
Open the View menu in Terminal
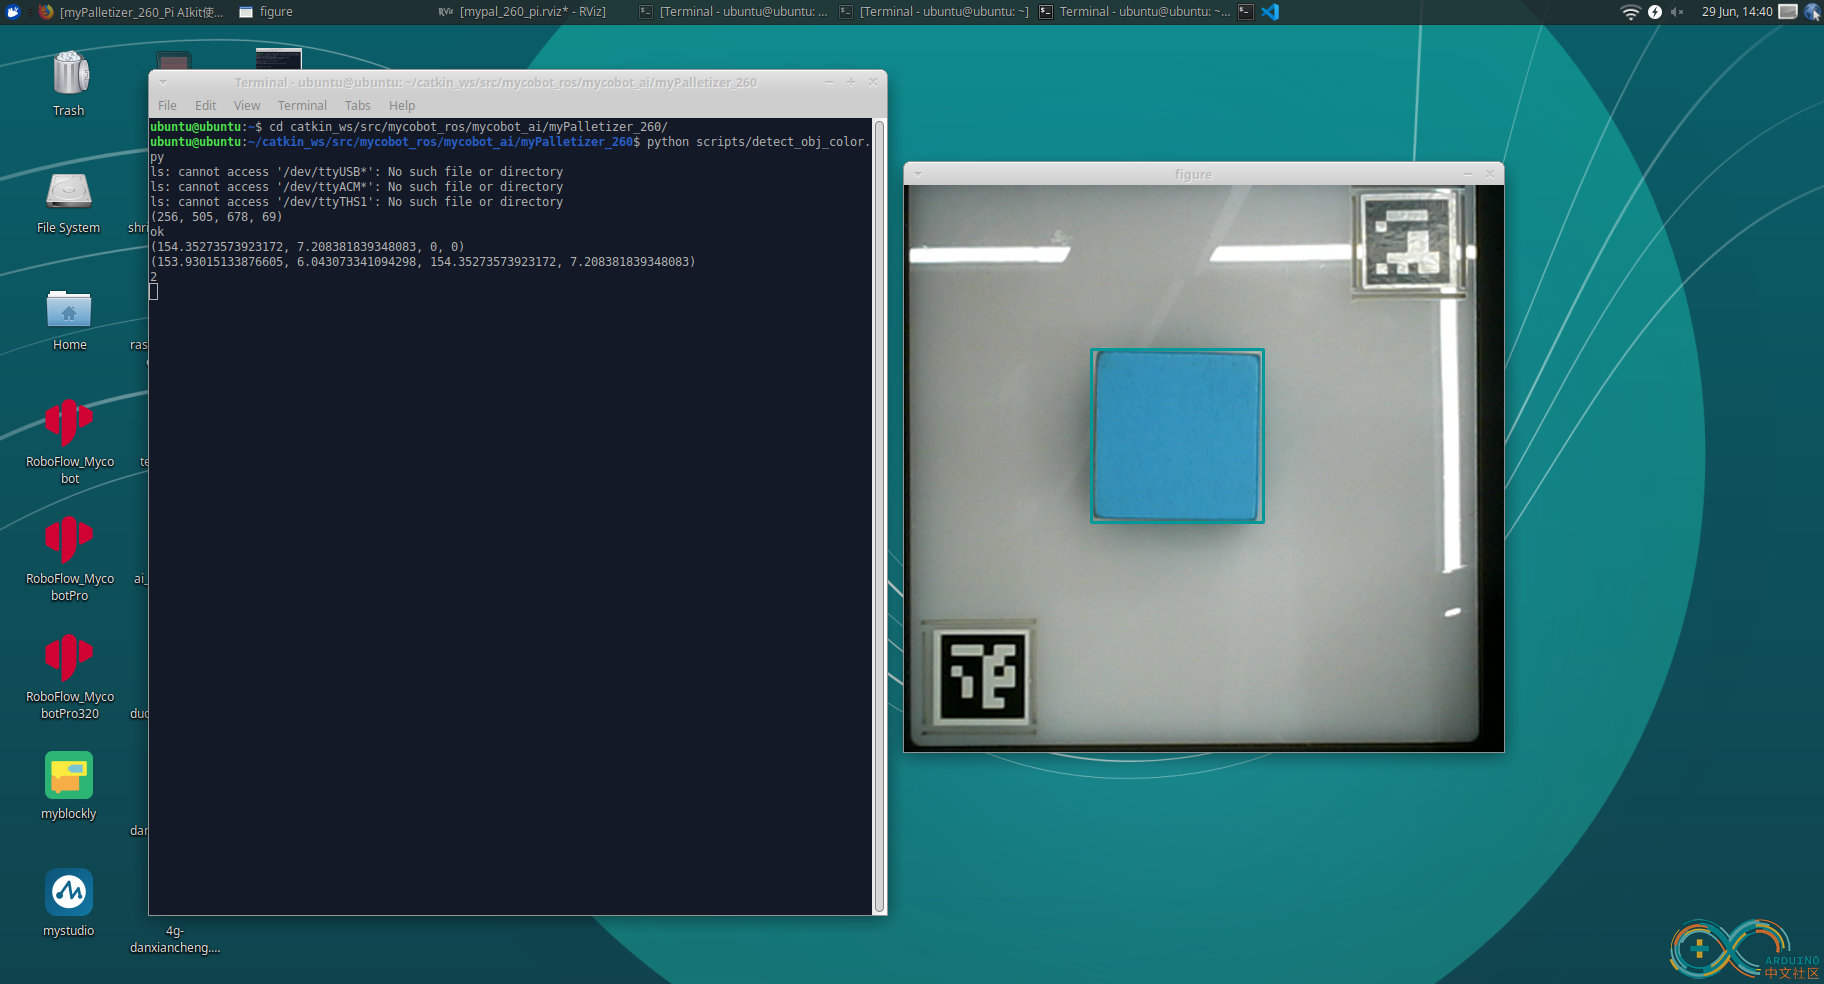pyautogui.click(x=247, y=105)
